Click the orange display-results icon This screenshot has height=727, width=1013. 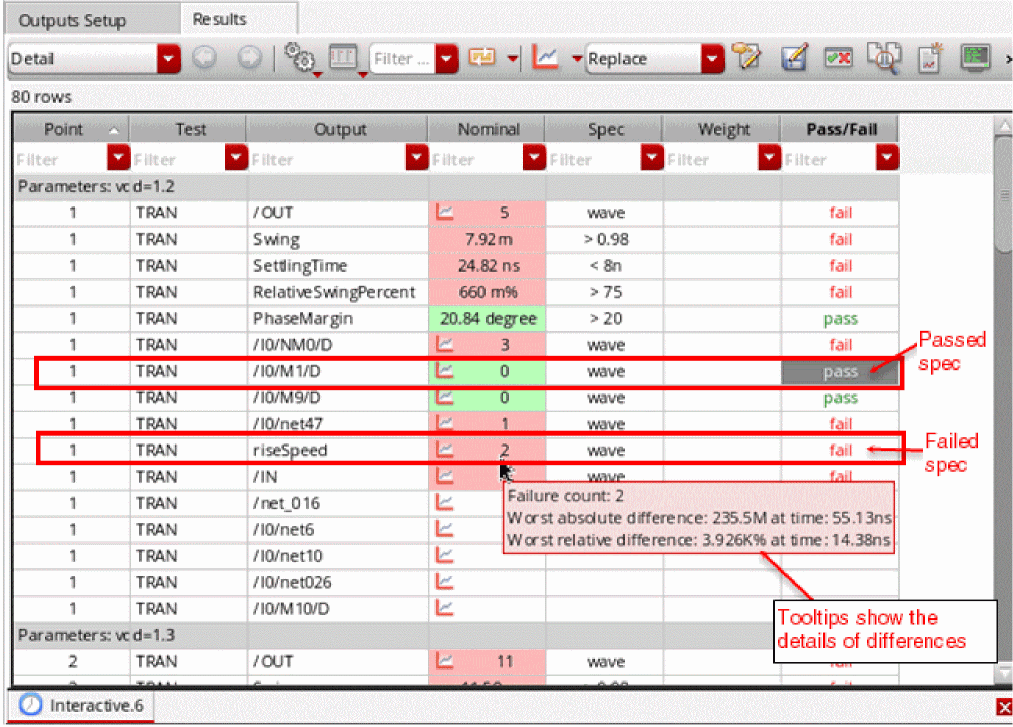tap(482, 58)
